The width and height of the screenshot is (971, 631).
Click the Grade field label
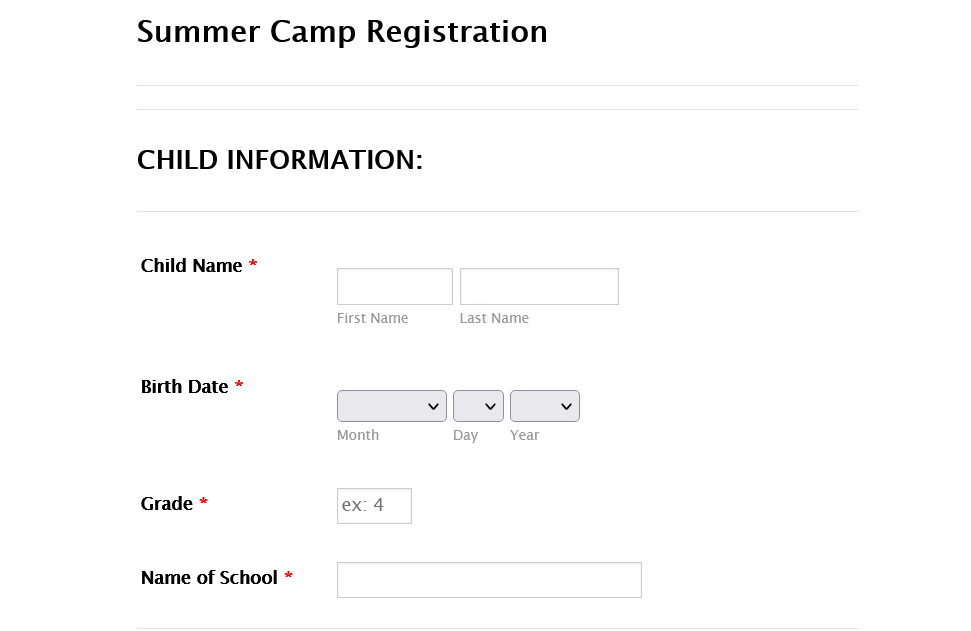(167, 504)
